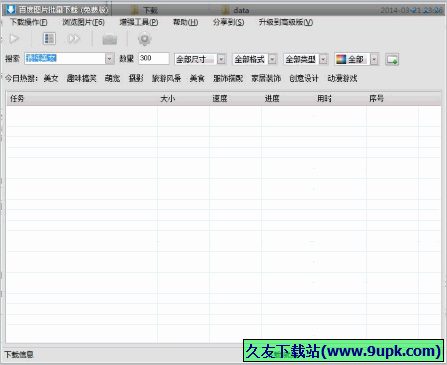Select the 动漫游戏 hot search link
The image size is (447, 365).
342,79
